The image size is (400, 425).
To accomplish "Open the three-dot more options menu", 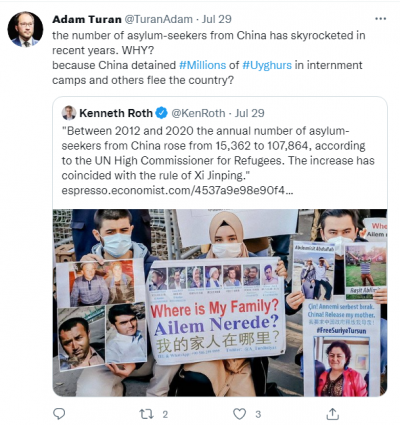I will coord(380,19).
